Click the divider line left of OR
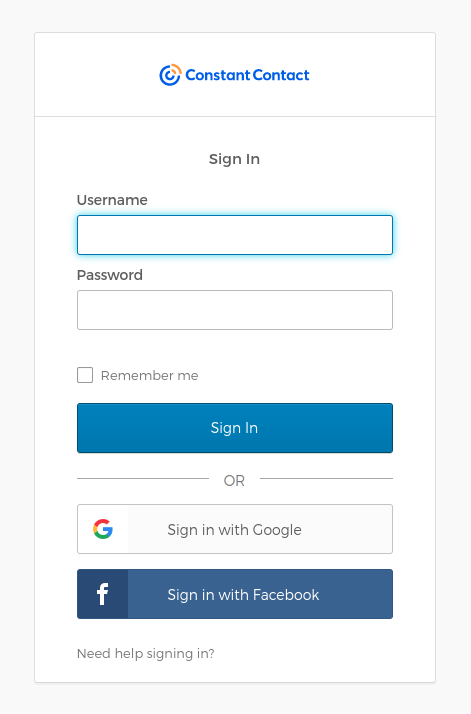 (143, 479)
